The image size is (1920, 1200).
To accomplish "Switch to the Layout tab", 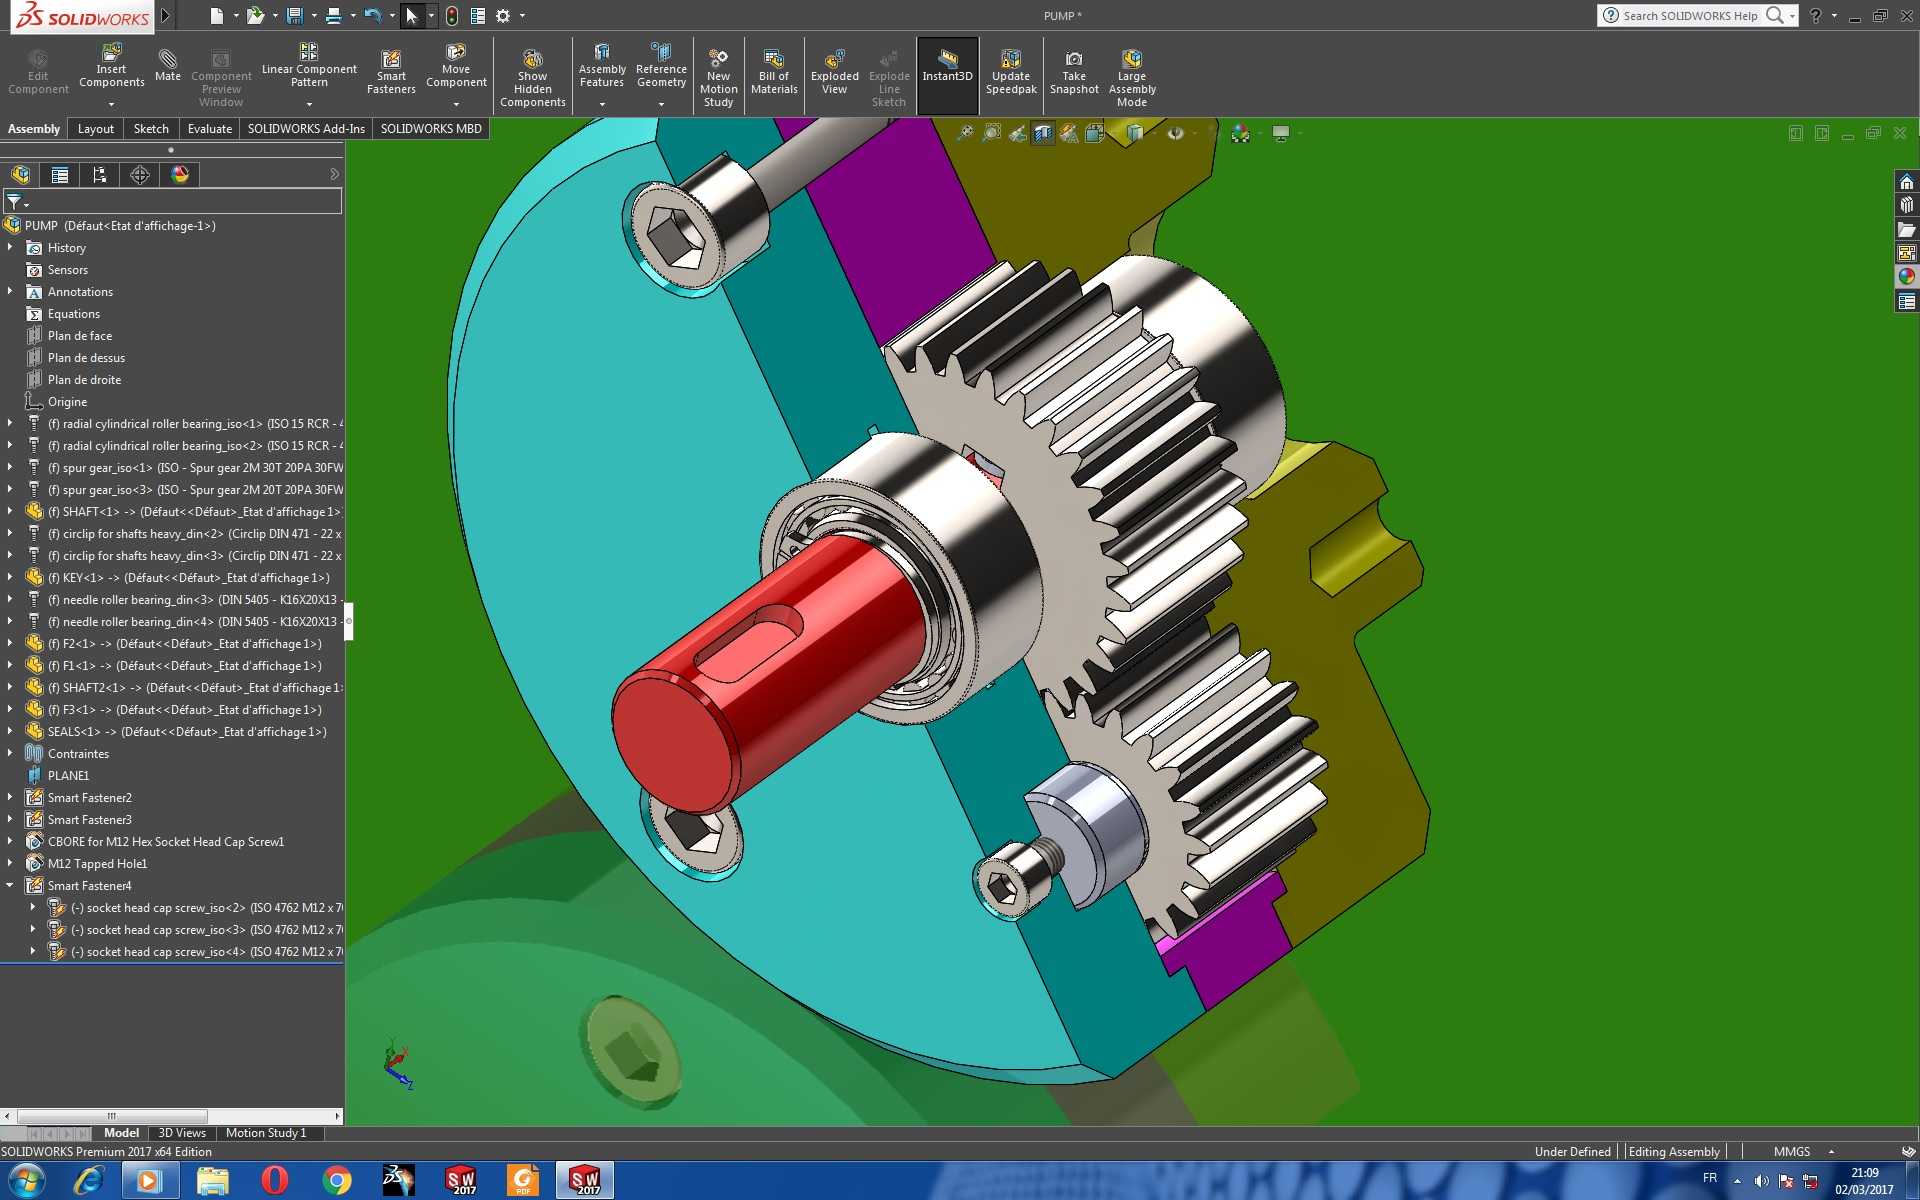I will (96, 129).
